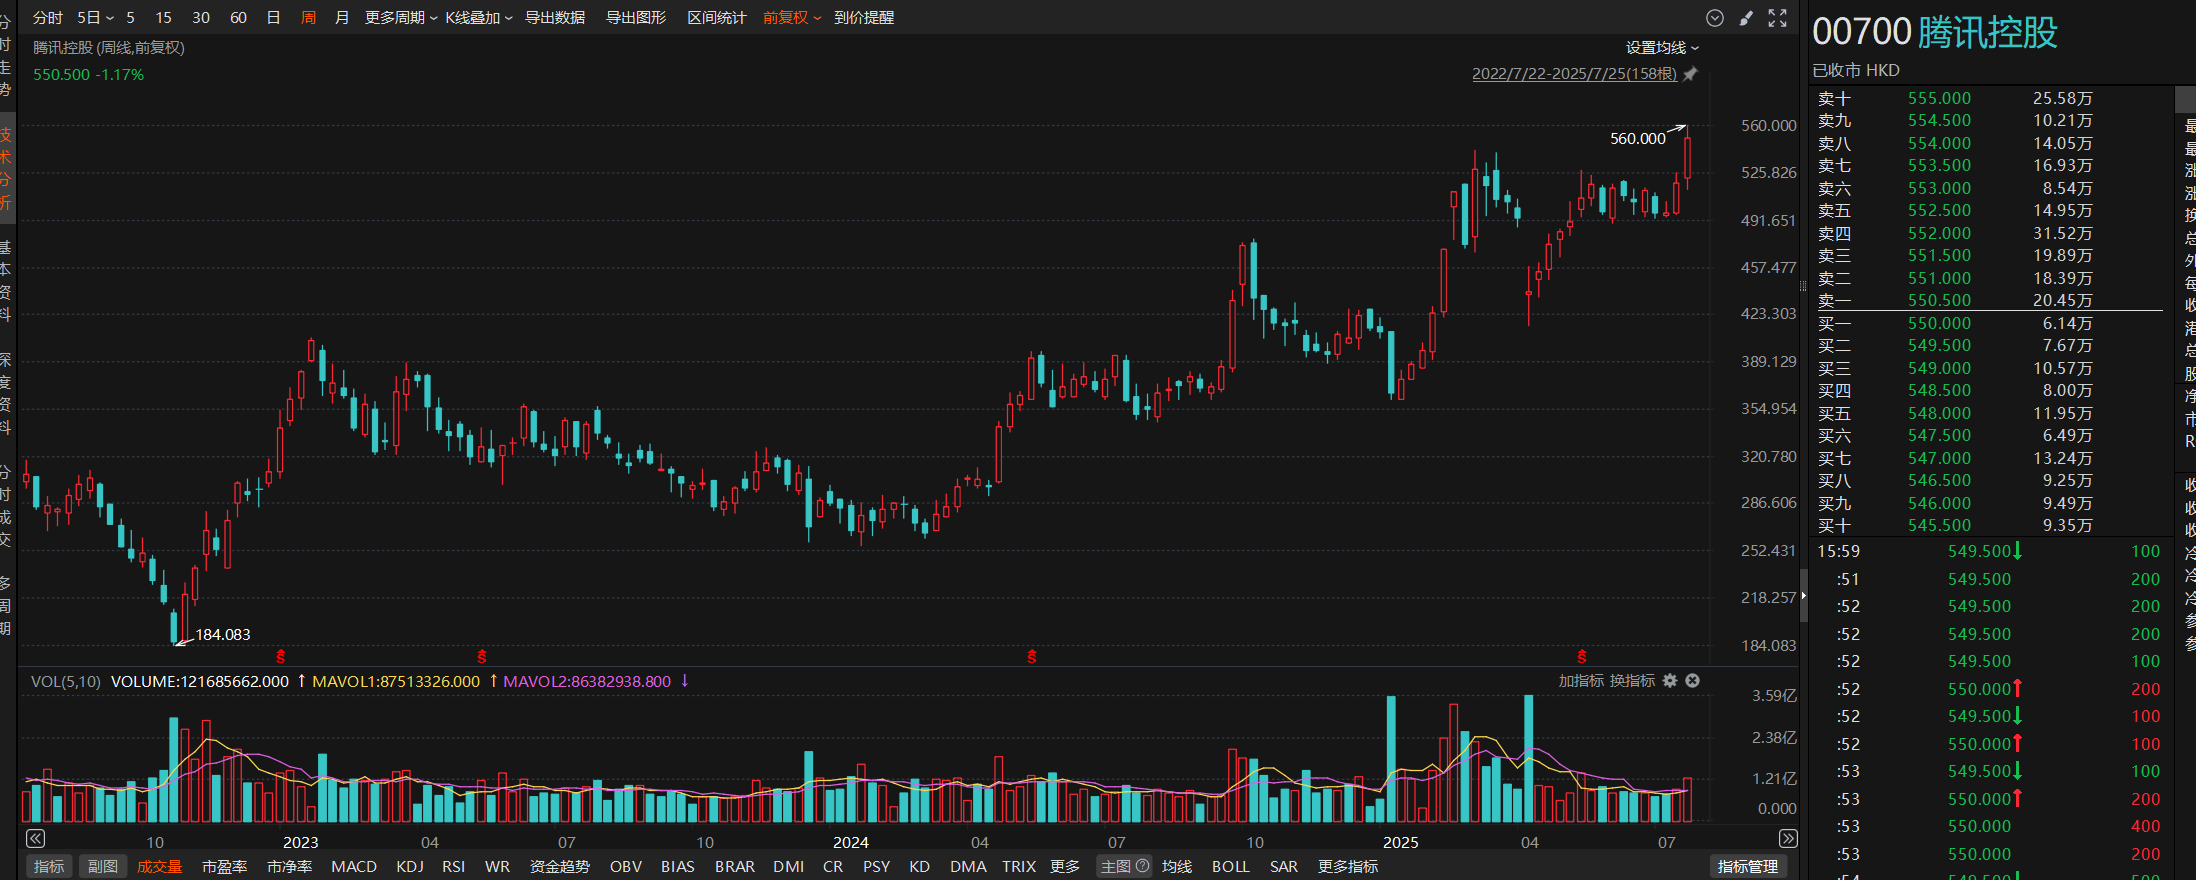Open the drawing brush tool
This screenshot has height=880, width=2196.
click(1746, 18)
